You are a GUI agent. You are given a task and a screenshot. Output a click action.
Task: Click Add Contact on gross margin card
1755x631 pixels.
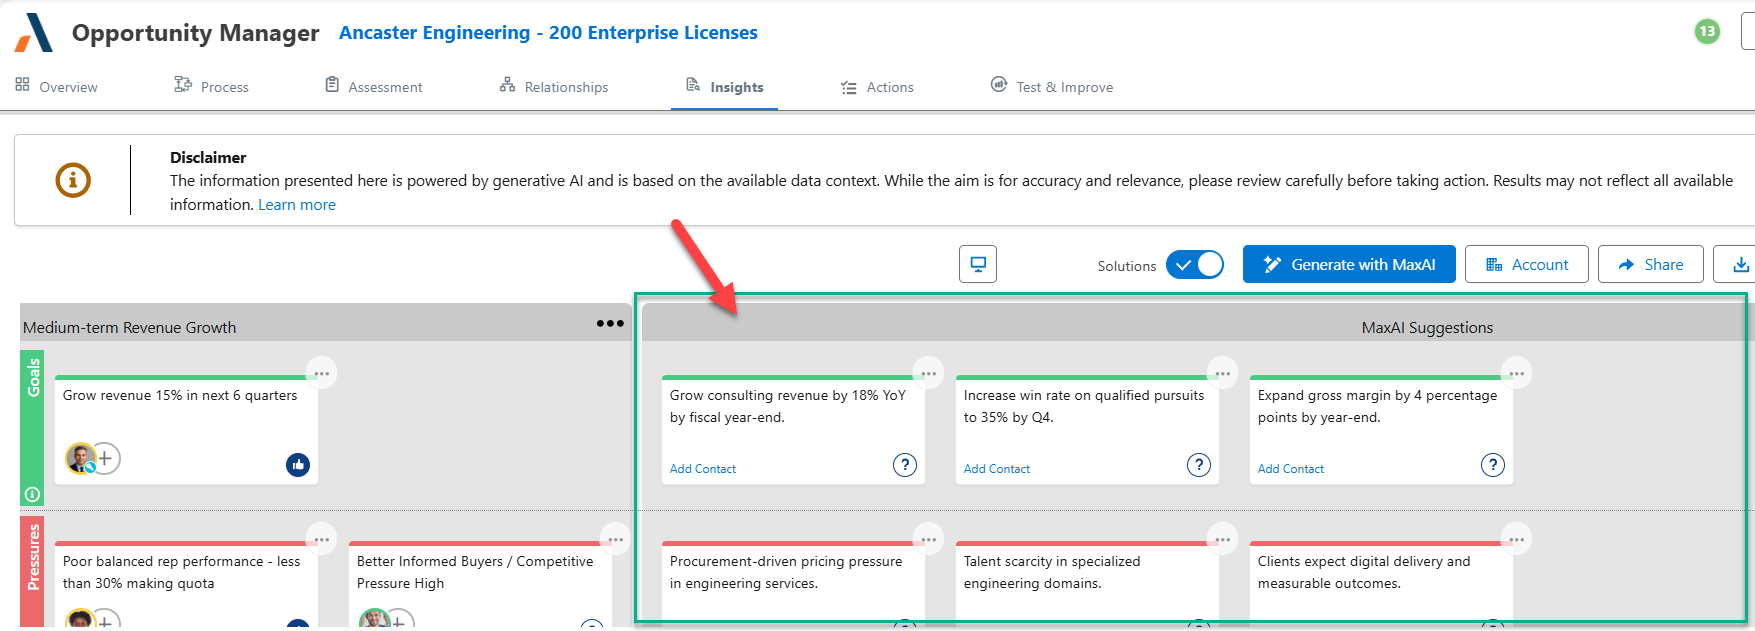(x=1290, y=469)
